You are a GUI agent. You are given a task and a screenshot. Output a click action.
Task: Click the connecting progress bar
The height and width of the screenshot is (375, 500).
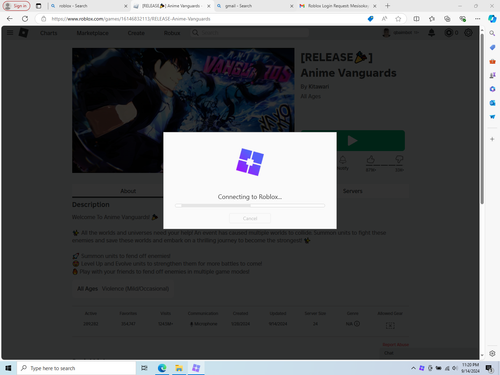250,206
